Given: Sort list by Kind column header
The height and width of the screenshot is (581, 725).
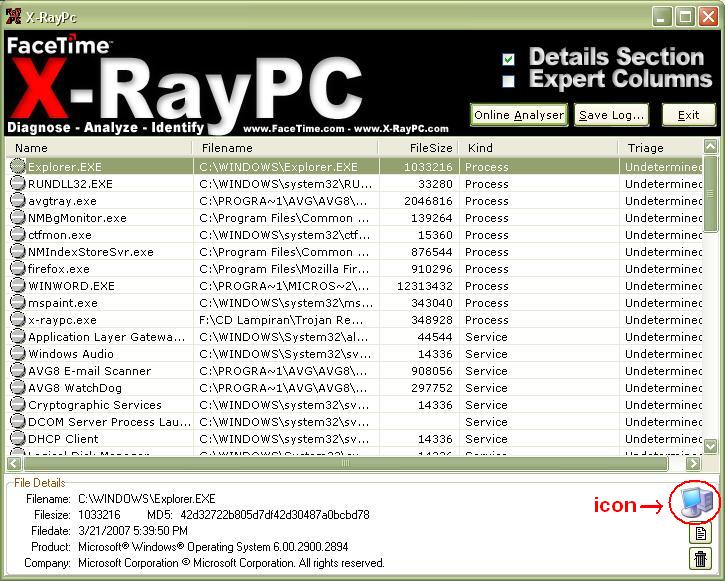Looking at the screenshot, I should tap(538, 148).
